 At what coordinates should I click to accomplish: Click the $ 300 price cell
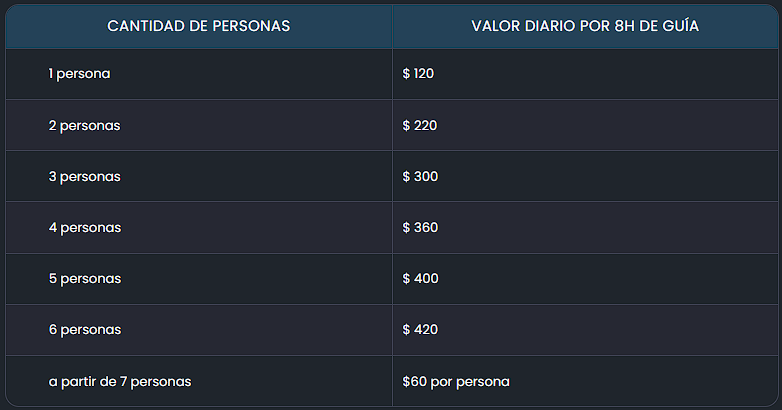[x=420, y=176]
